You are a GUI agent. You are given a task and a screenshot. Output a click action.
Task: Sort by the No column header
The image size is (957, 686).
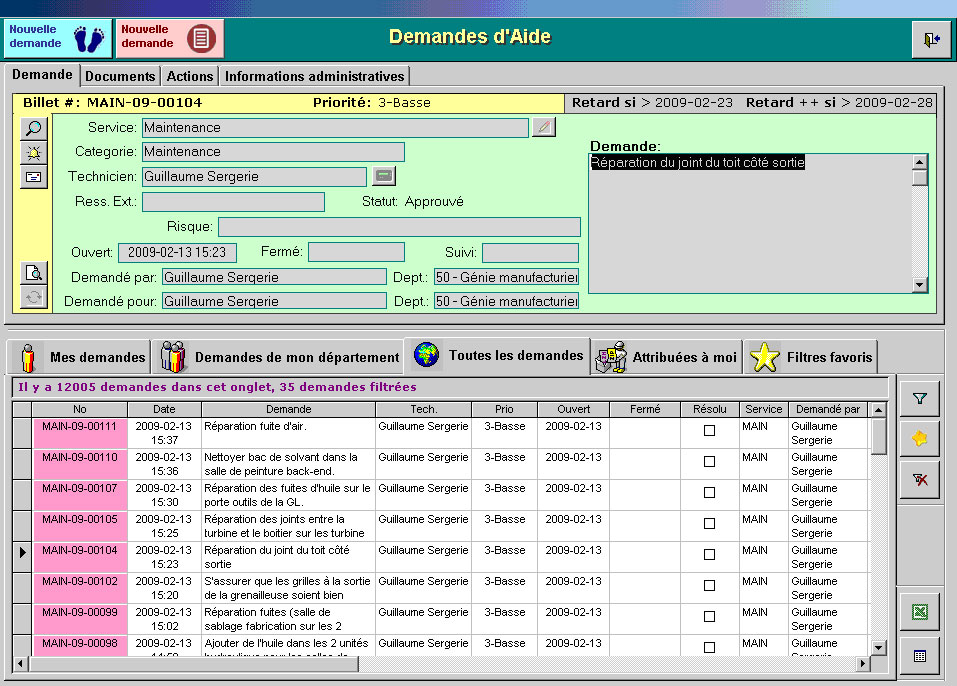tap(79, 409)
